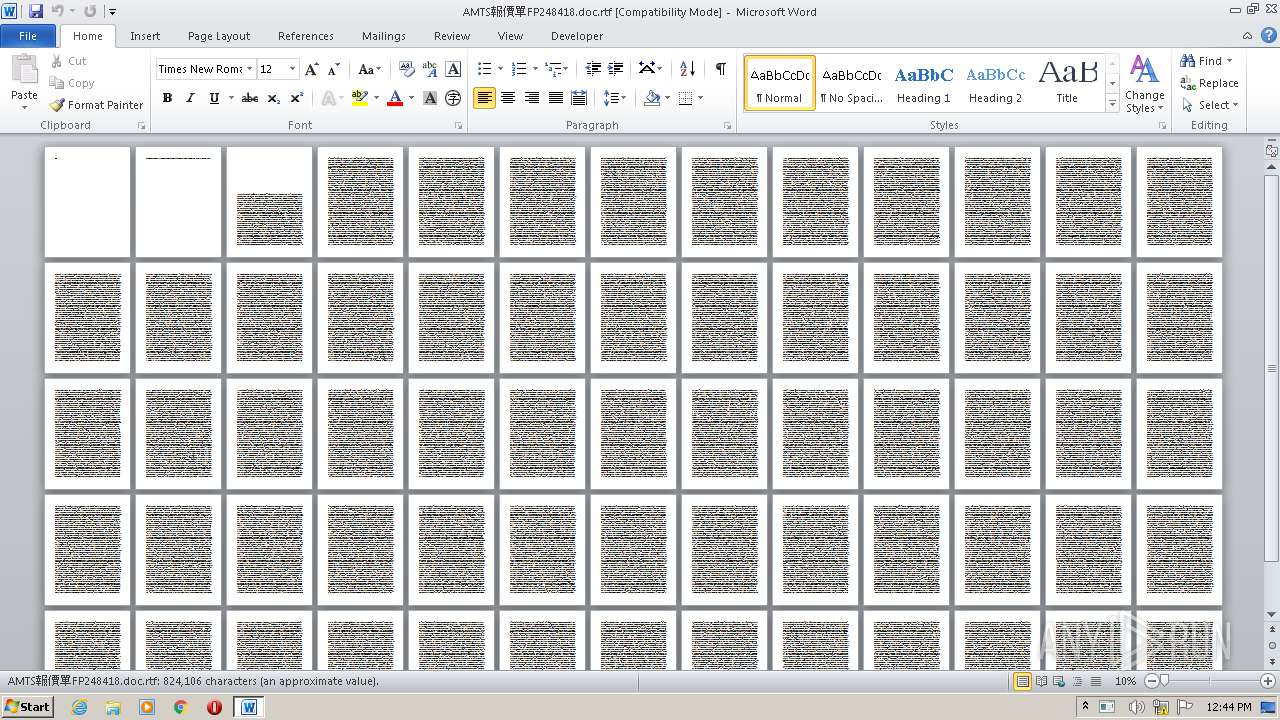Apply Center text alignment
This screenshot has width=1280, height=720.
[508, 98]
